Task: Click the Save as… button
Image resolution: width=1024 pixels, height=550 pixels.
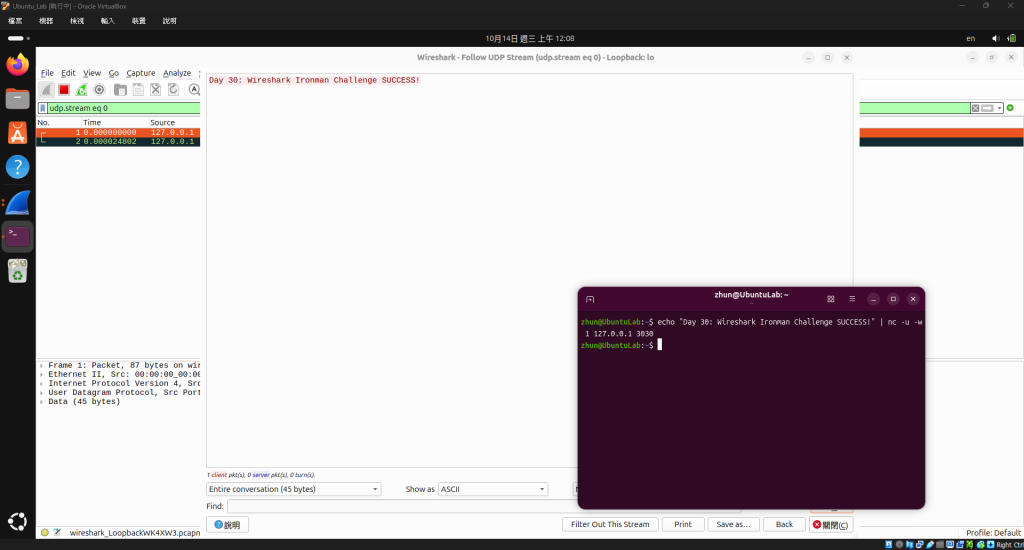Action: tap(733, 525)
